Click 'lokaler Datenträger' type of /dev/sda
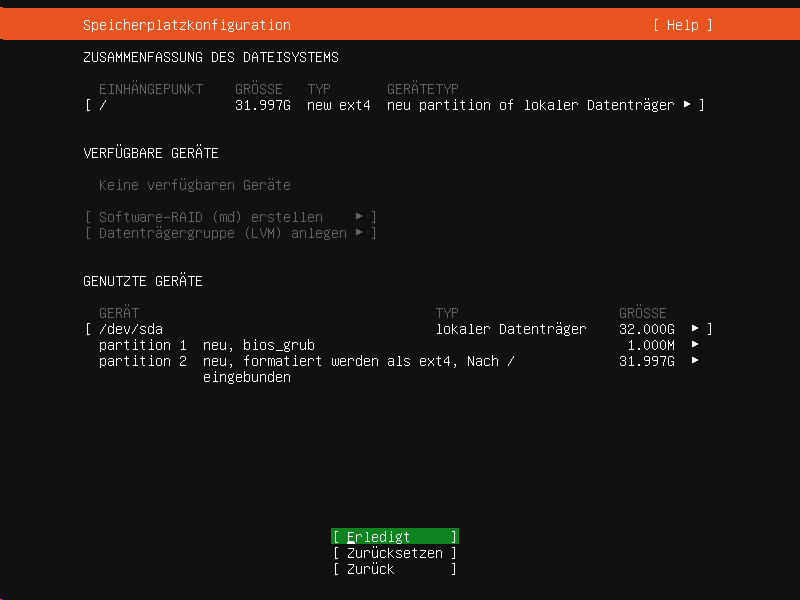Screen dimensions: 800x600 tap(511, 329)
